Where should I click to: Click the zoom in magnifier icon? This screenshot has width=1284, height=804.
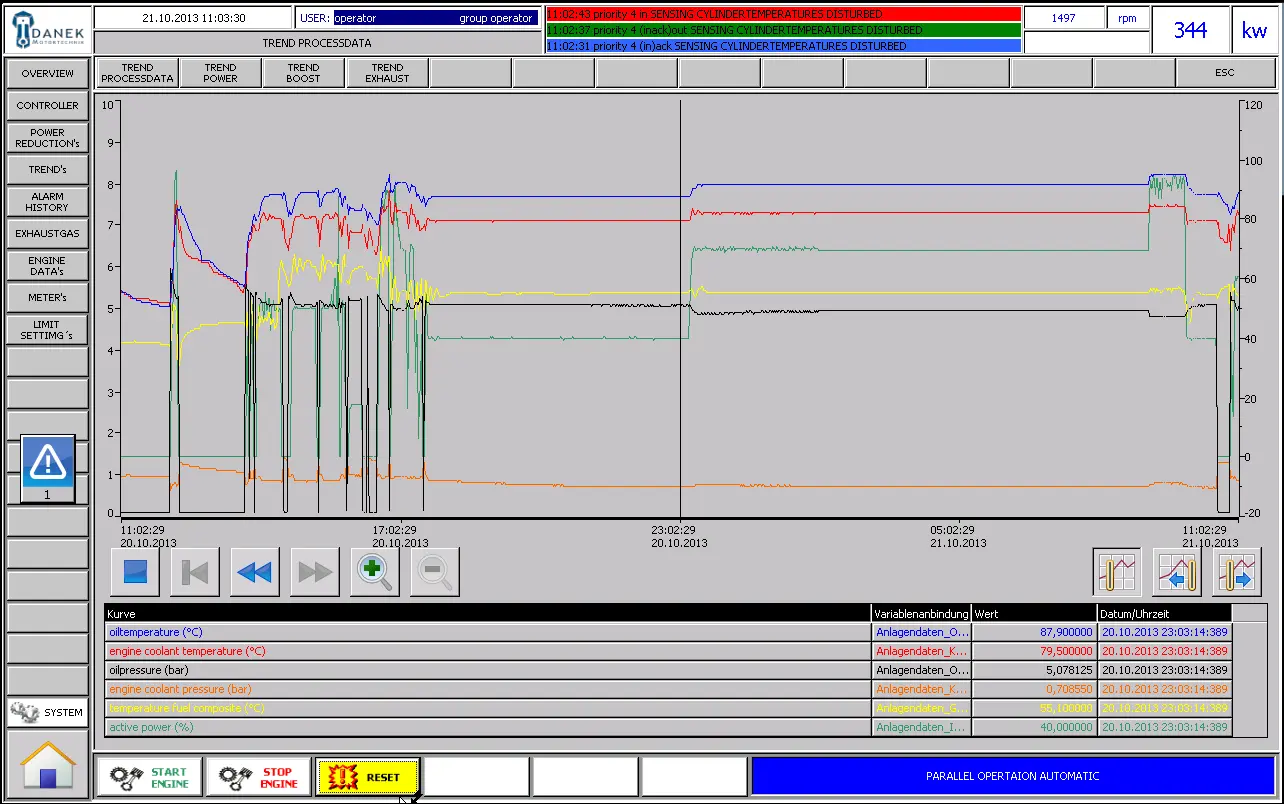pos(375,572)
